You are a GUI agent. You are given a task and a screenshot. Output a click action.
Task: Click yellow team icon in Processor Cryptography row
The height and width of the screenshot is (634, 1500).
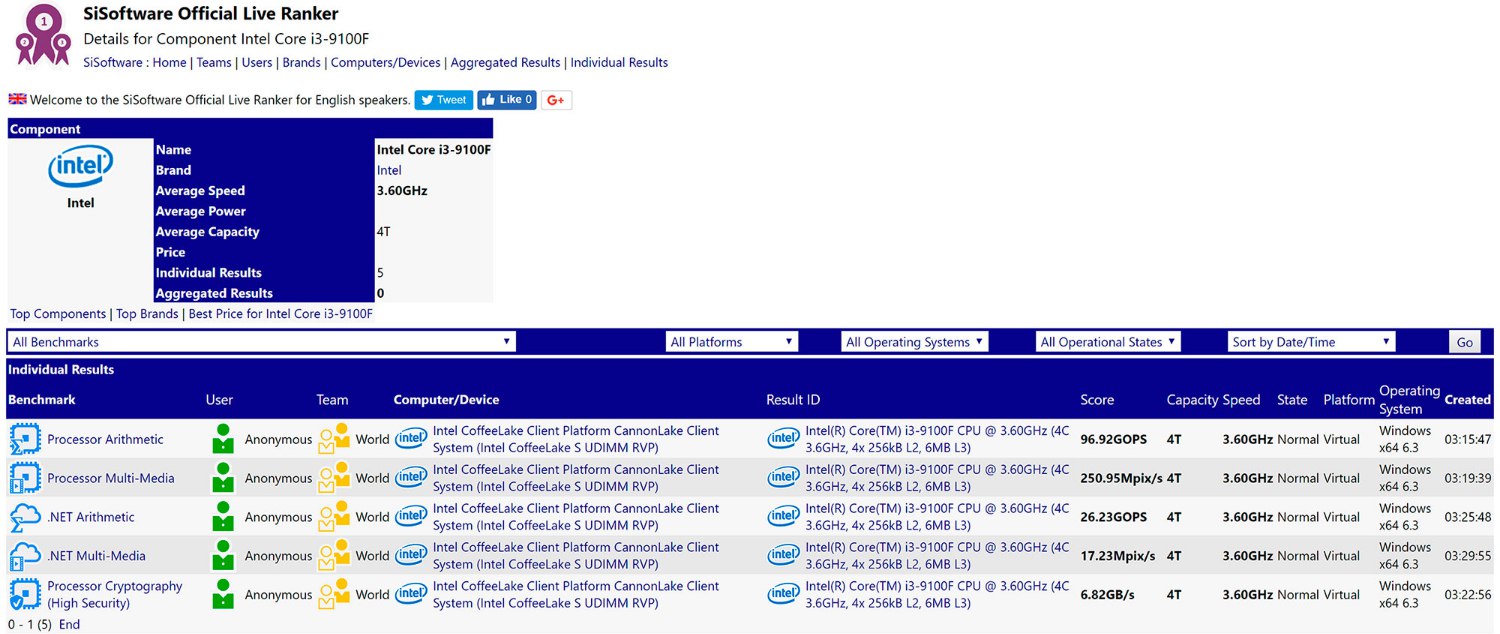(x=334, y=595)
